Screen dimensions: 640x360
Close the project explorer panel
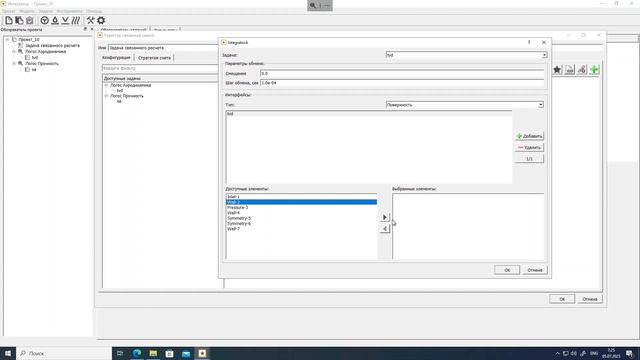tap(91, 29)
